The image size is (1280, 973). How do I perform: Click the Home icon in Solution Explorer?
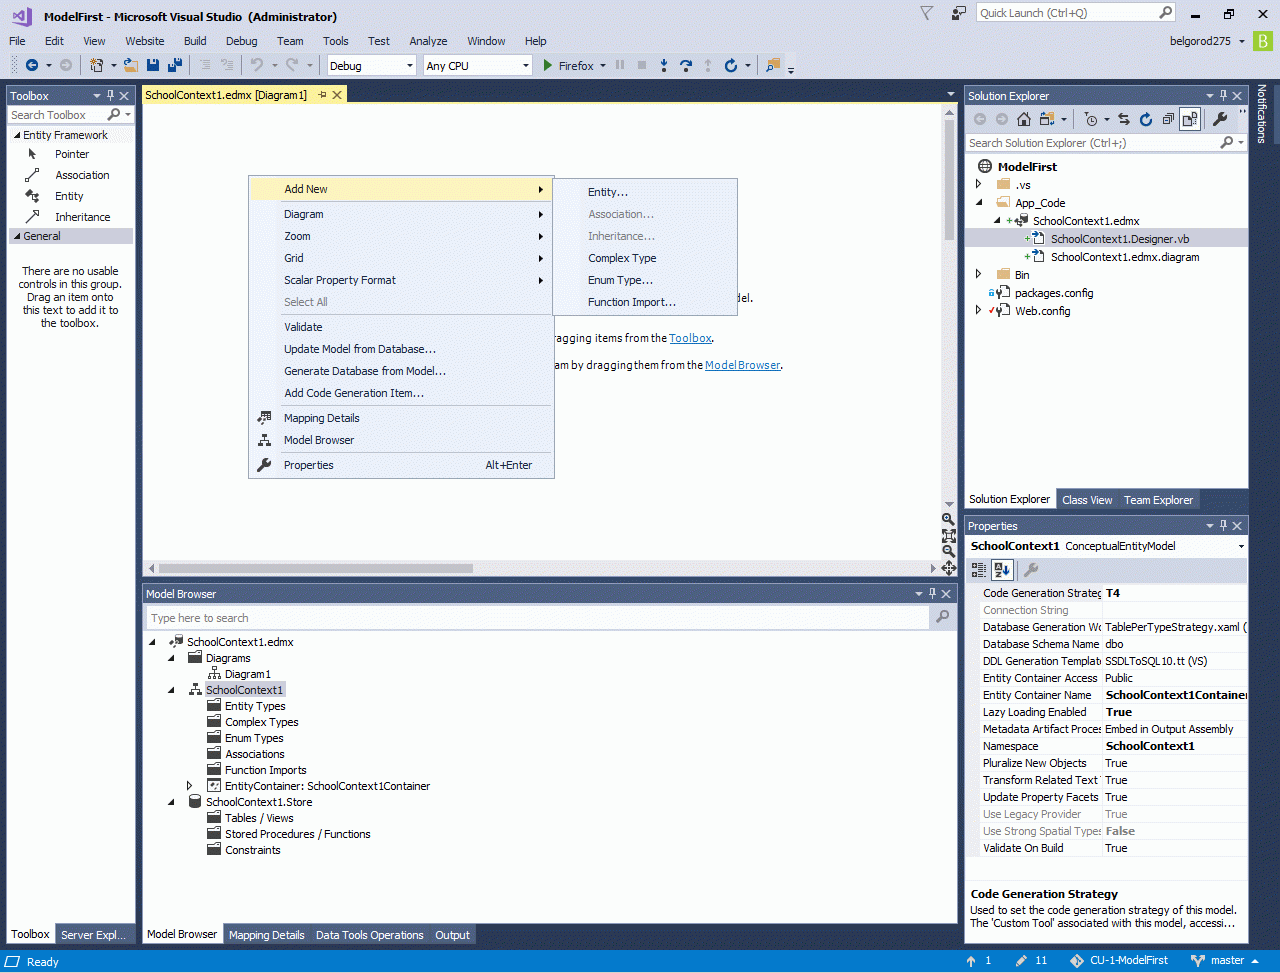[x=1024, y=119]
